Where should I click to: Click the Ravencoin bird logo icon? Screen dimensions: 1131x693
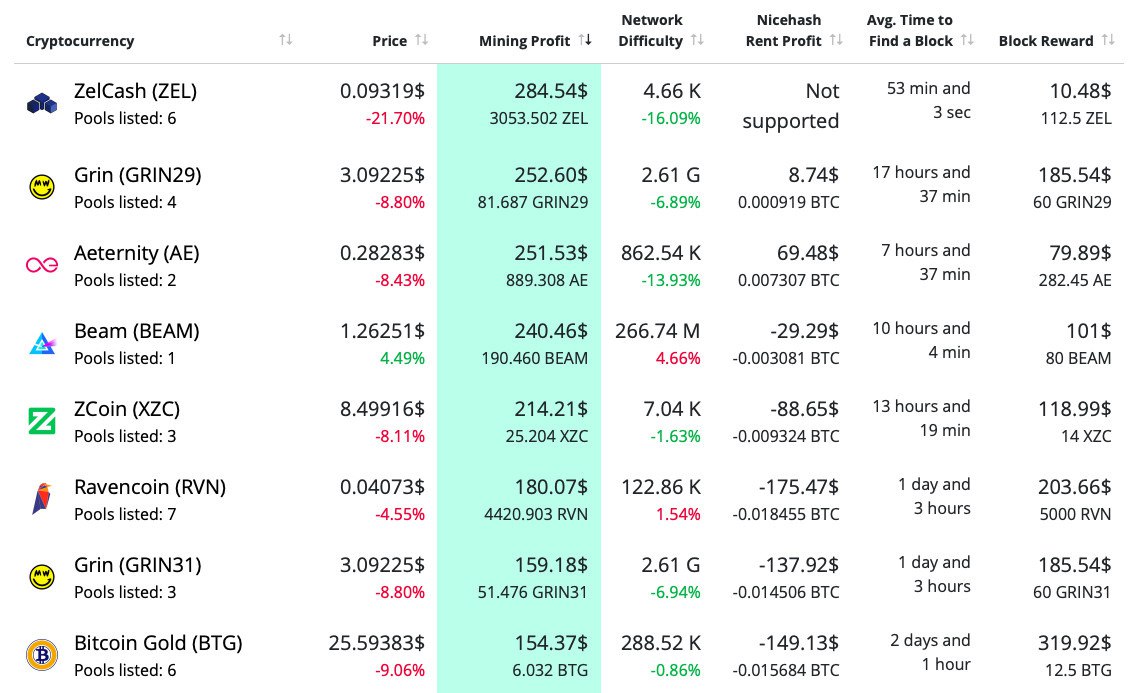[41, 499]
